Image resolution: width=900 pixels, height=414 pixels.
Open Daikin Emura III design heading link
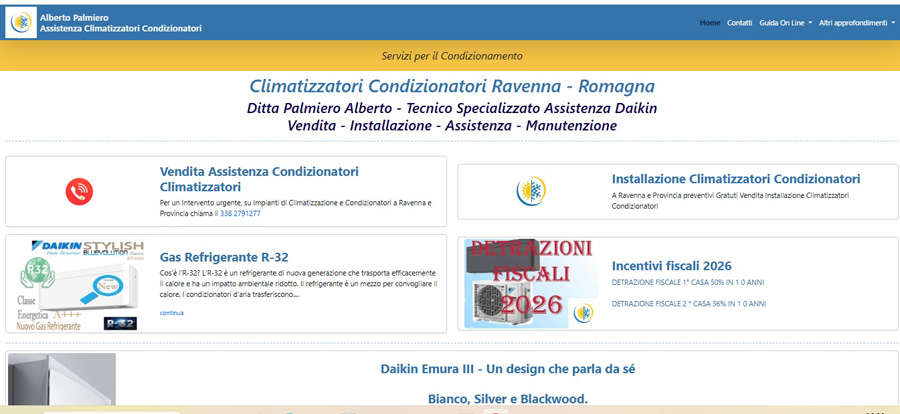coord(507,369)
